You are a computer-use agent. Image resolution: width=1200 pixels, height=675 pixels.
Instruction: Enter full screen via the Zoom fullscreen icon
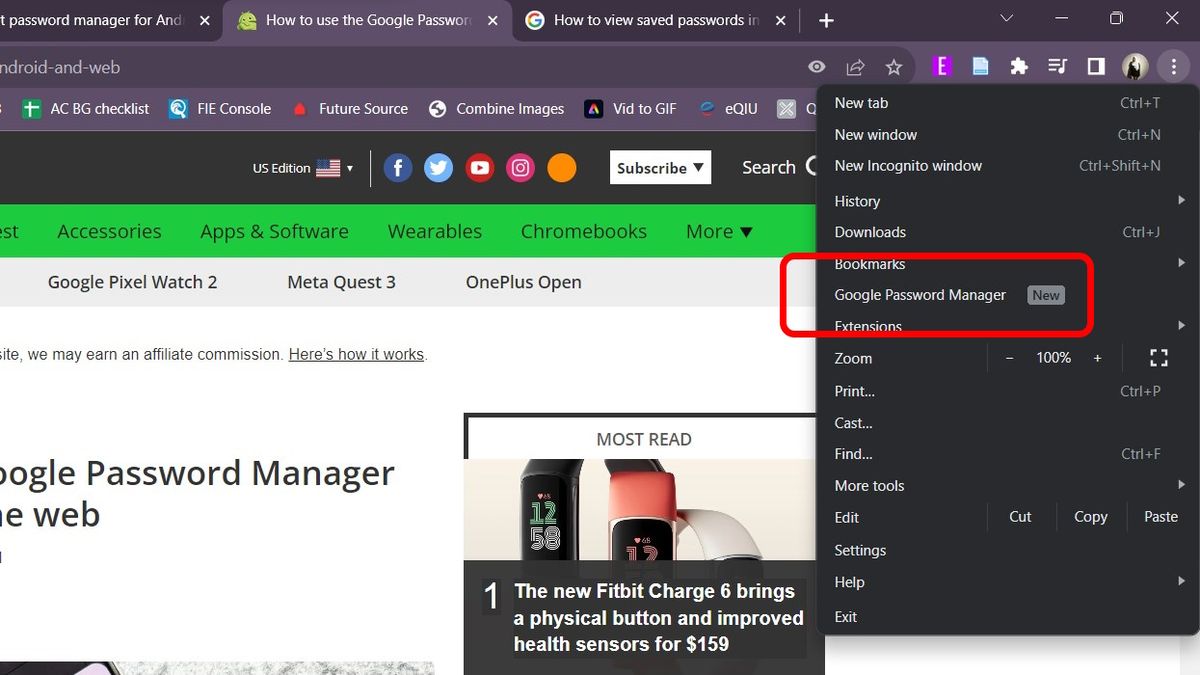tap(1158, 357)
